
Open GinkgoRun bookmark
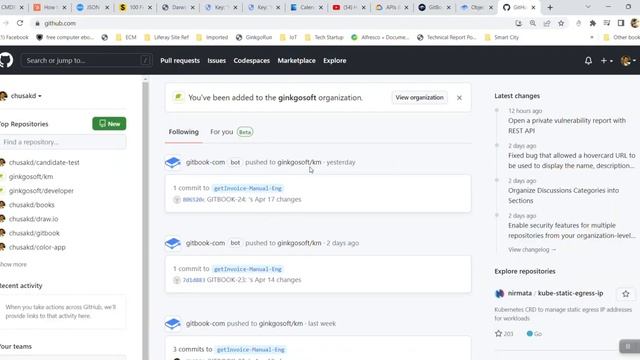[254, 37]
